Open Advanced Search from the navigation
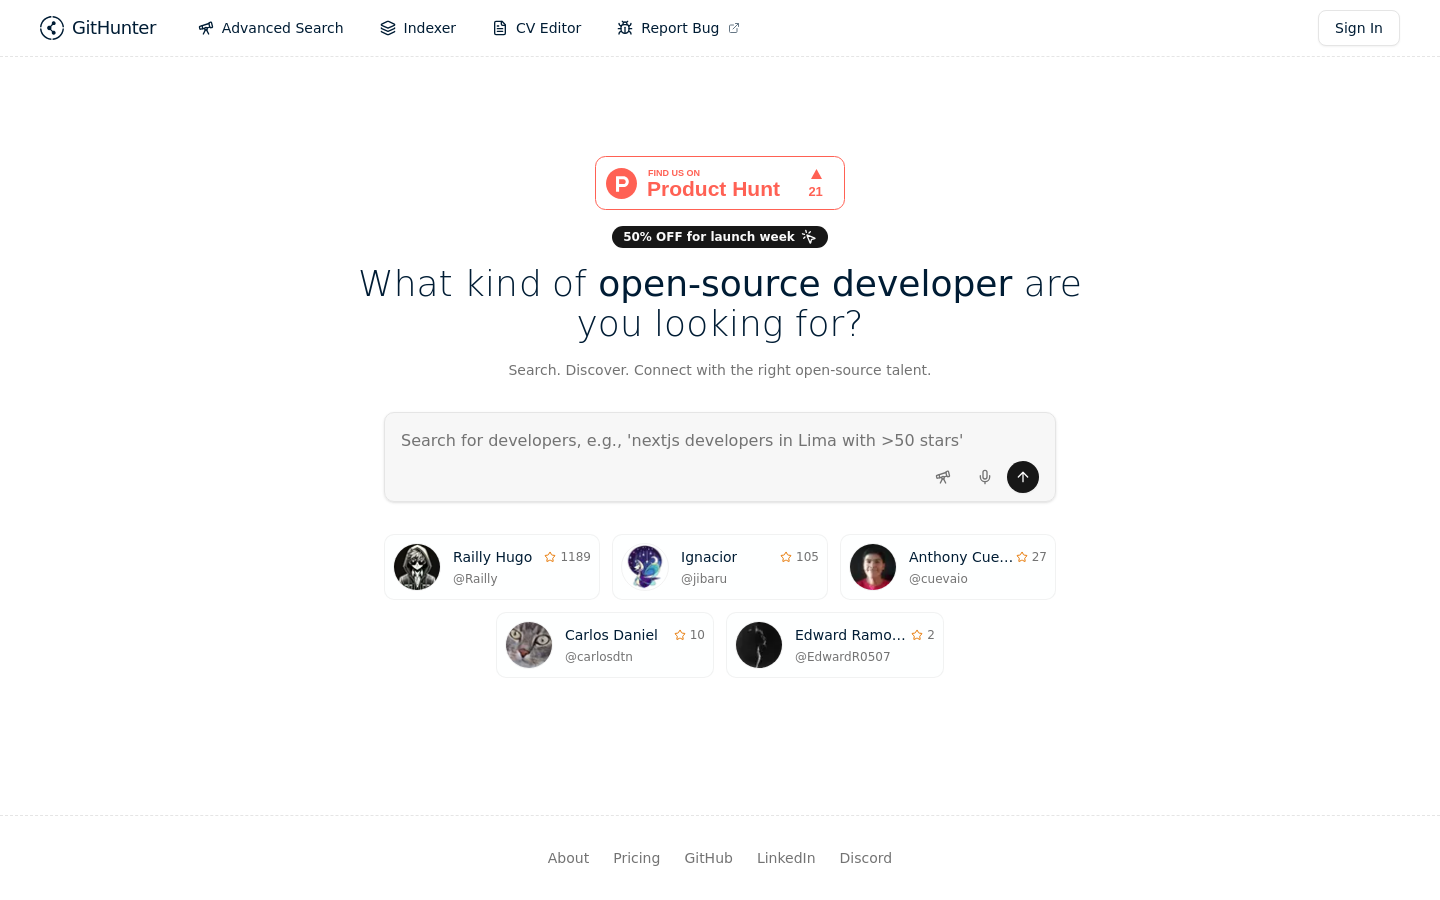This screenshot has width=1440, height=900. pos(271,28)
